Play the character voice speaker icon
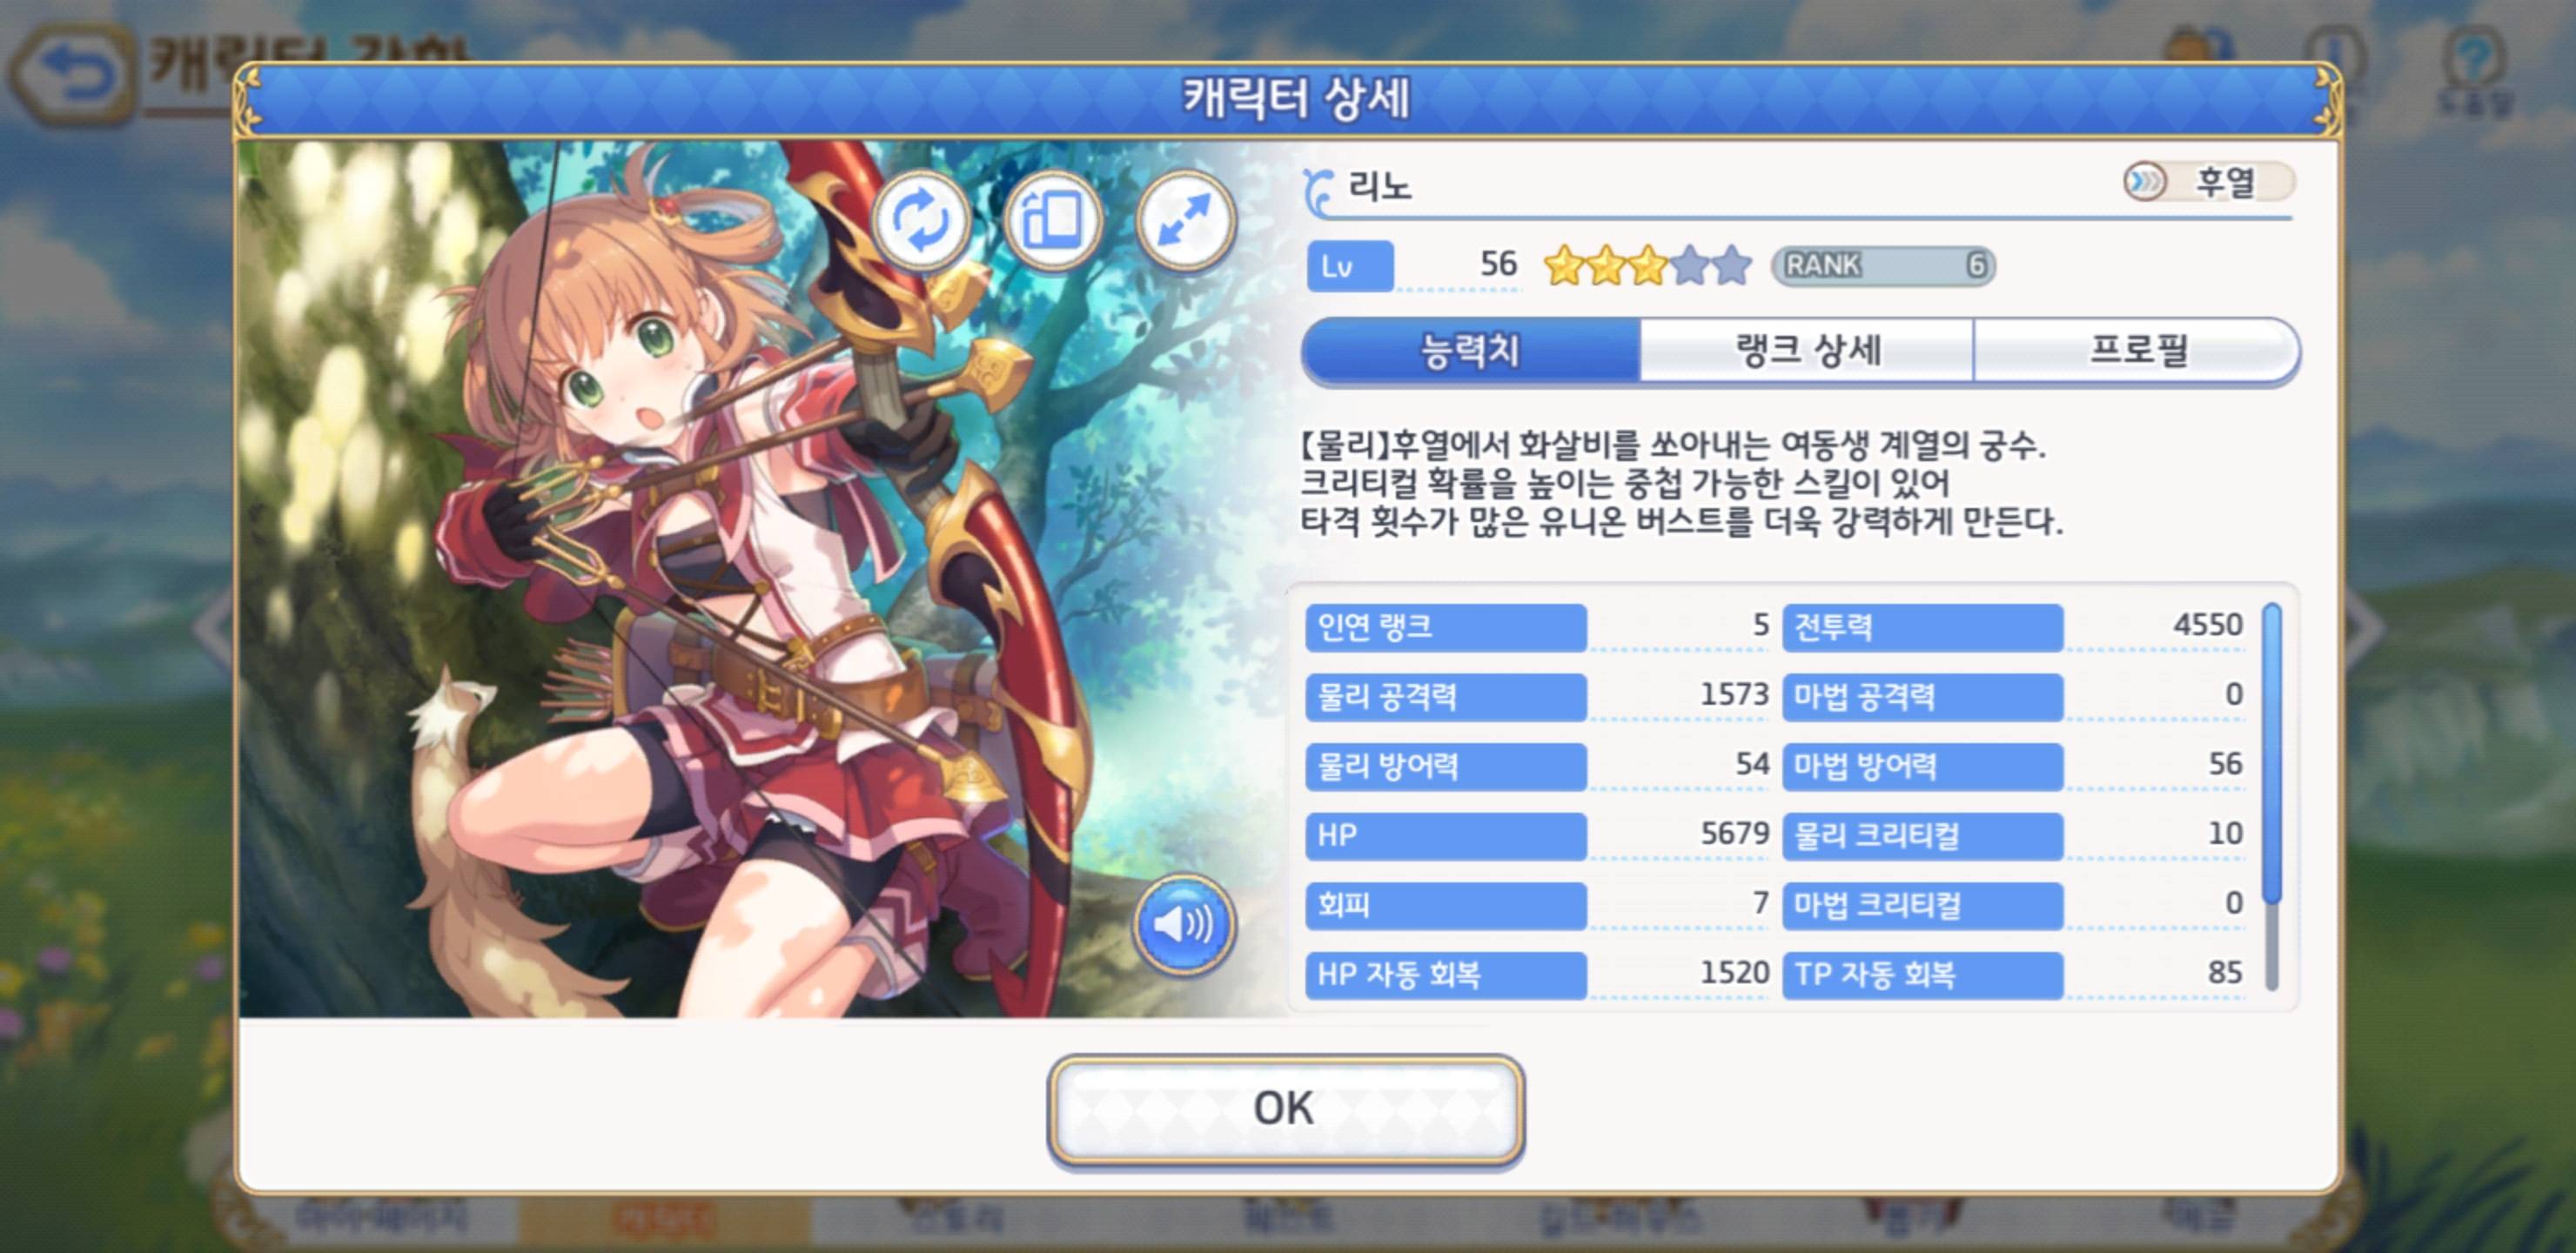 (x=1183, y=924)
